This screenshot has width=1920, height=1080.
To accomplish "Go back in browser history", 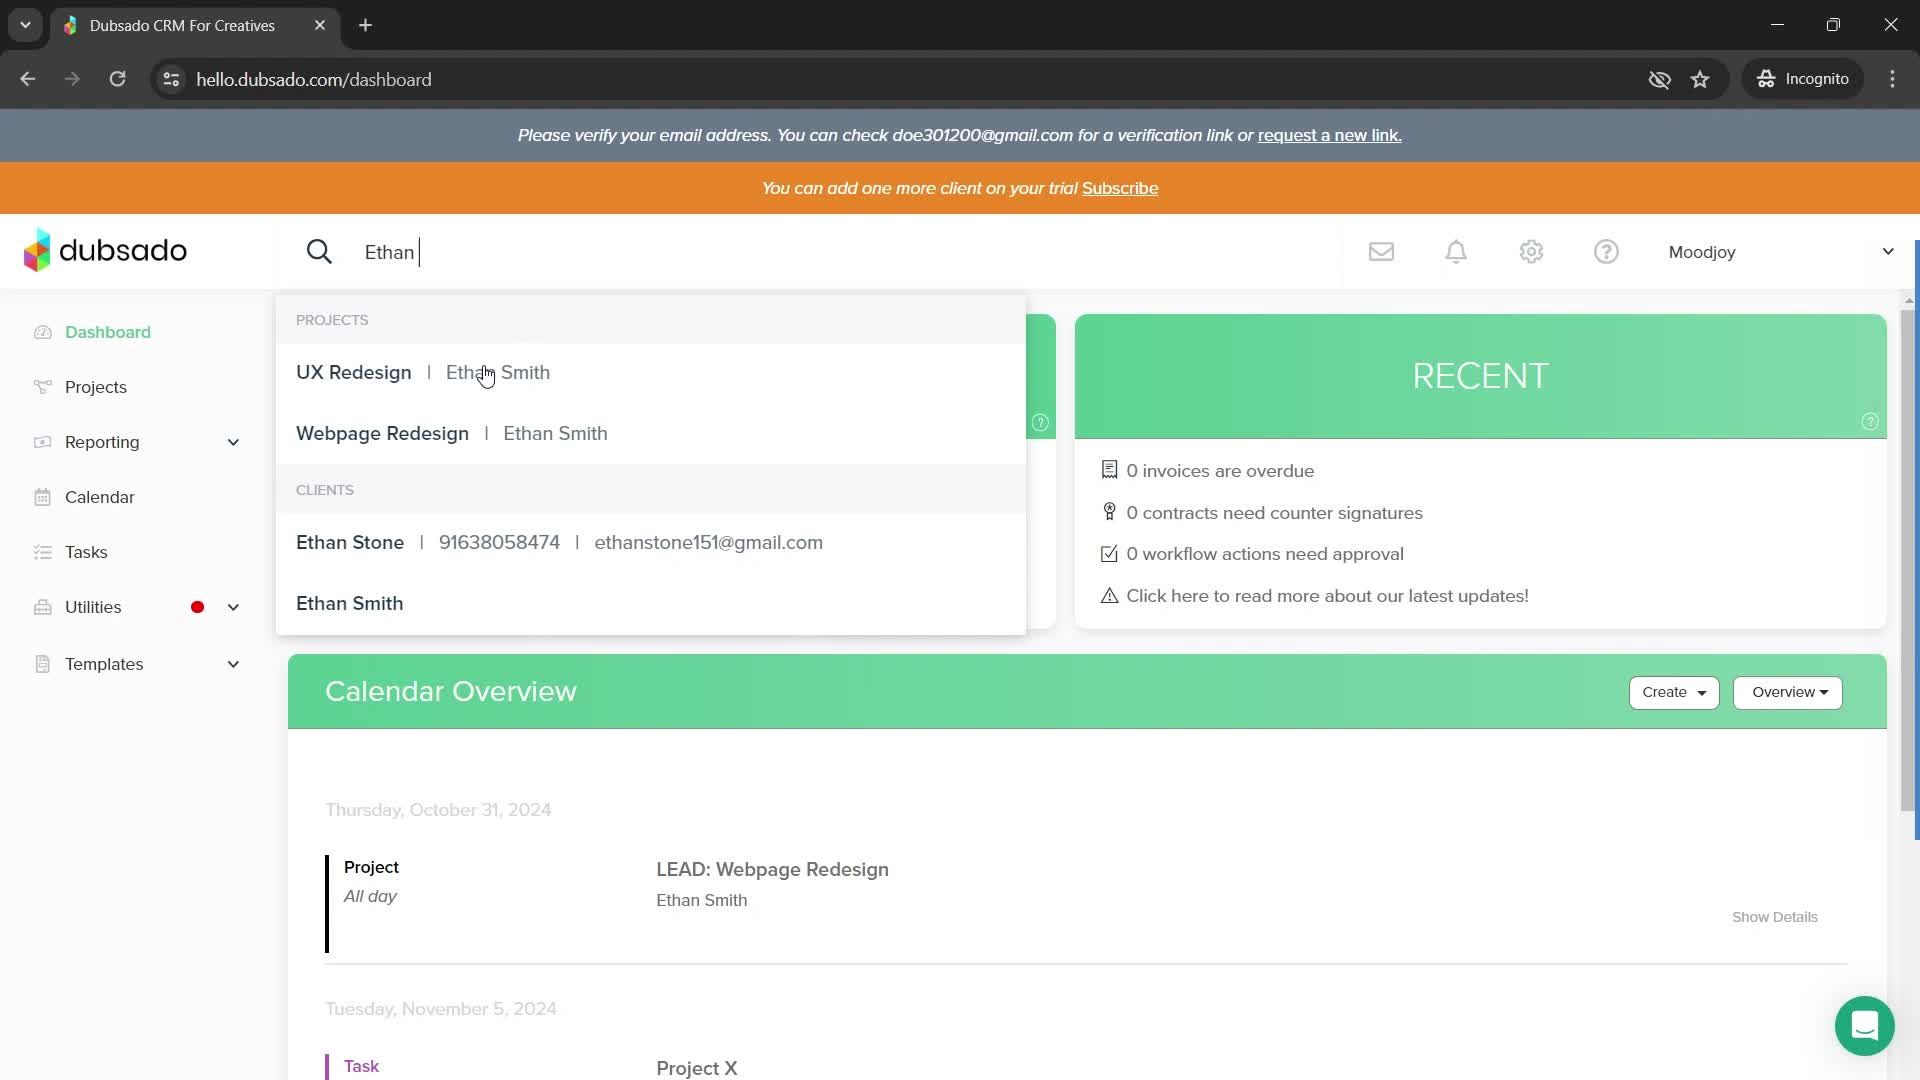I will pos(28,79).
